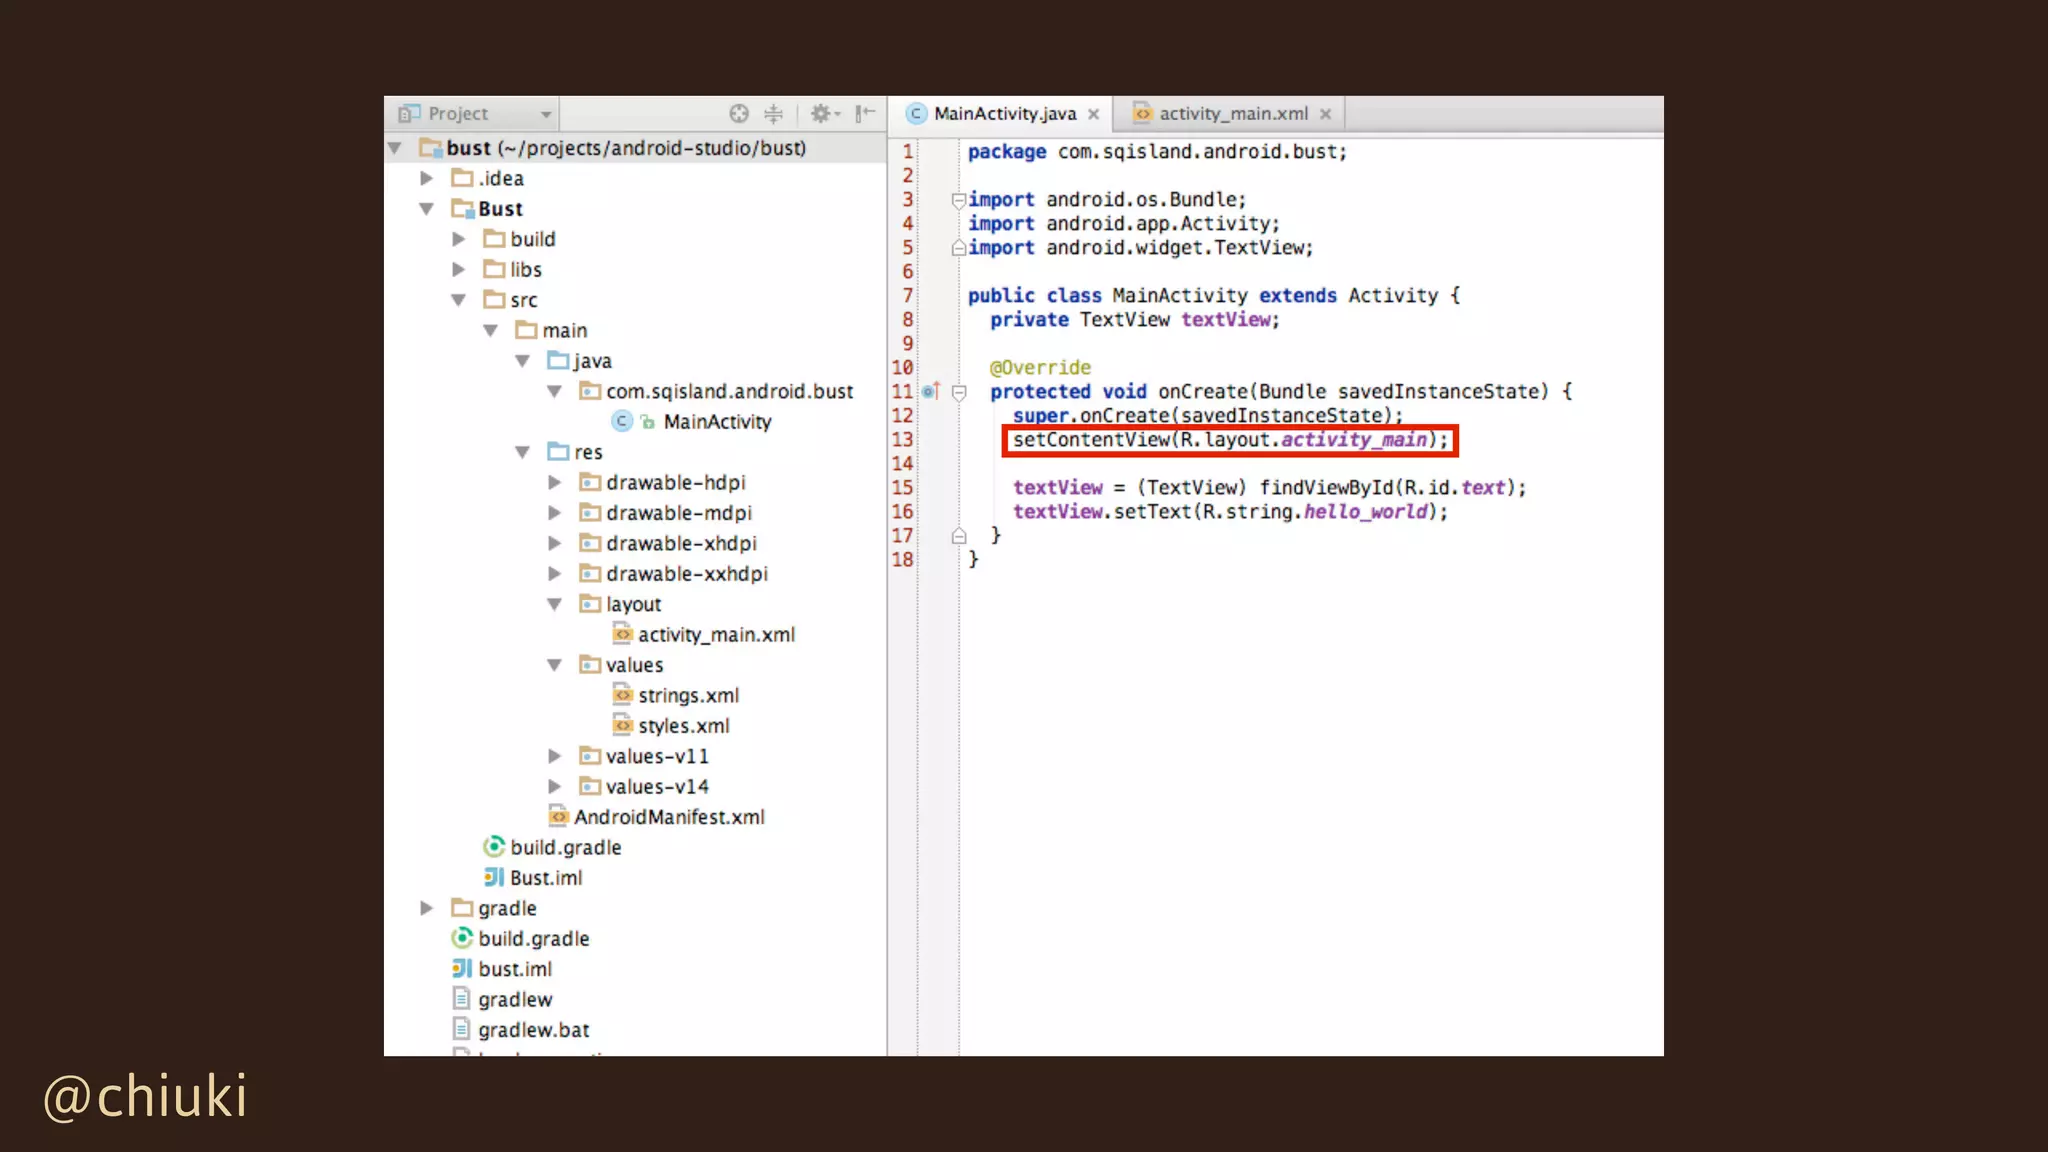Select the MainActivity class in the tree

pos(716,422)
